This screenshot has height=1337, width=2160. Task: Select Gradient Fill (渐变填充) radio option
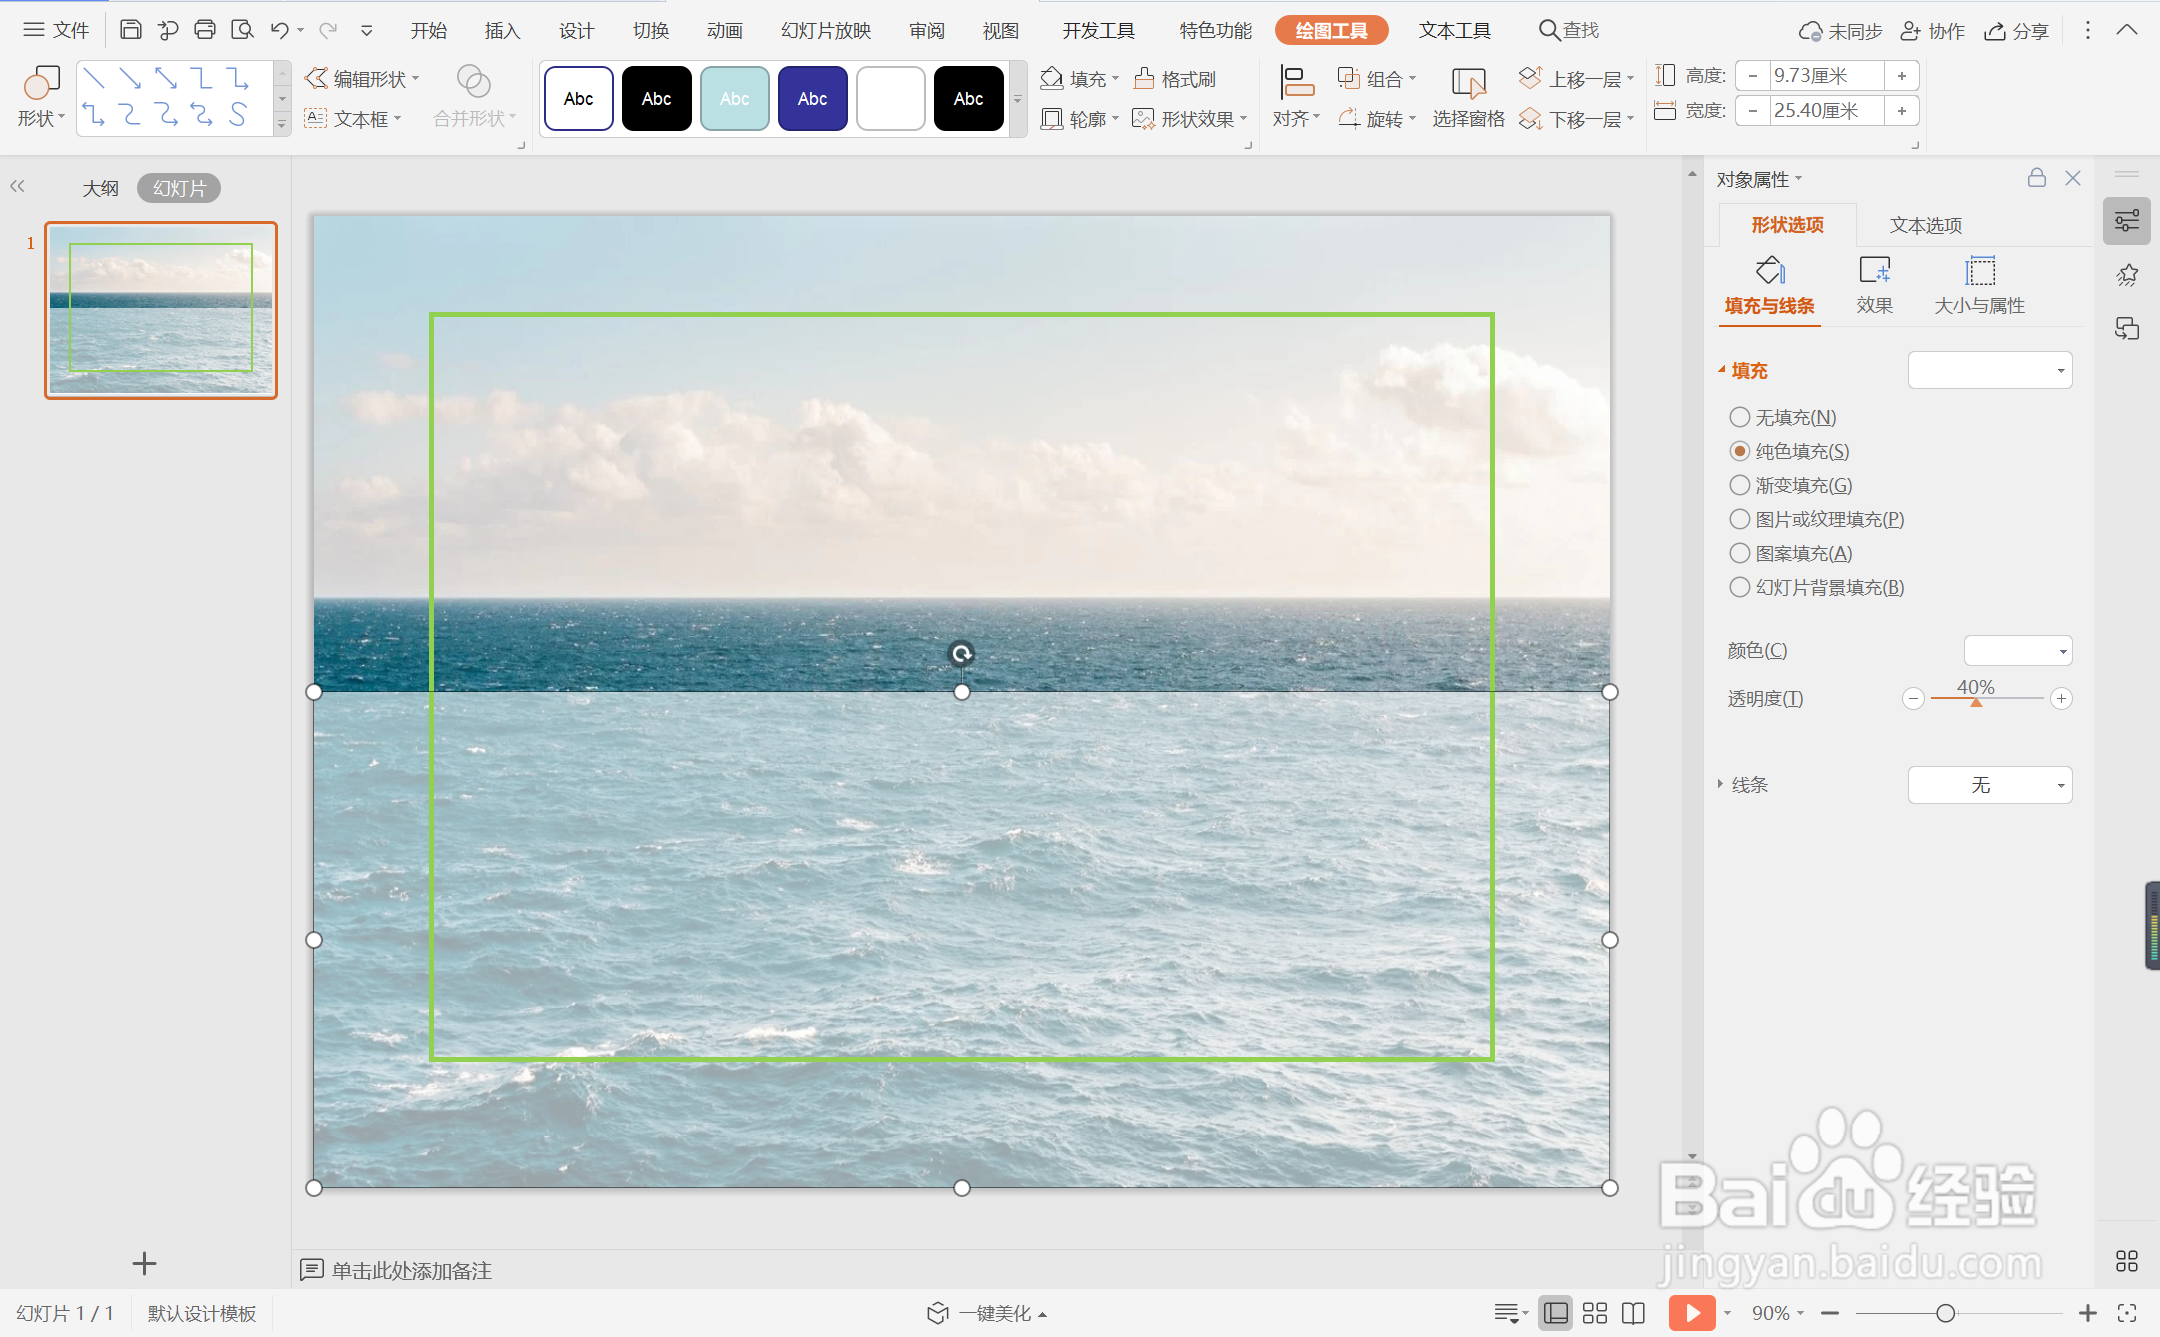1740,485
